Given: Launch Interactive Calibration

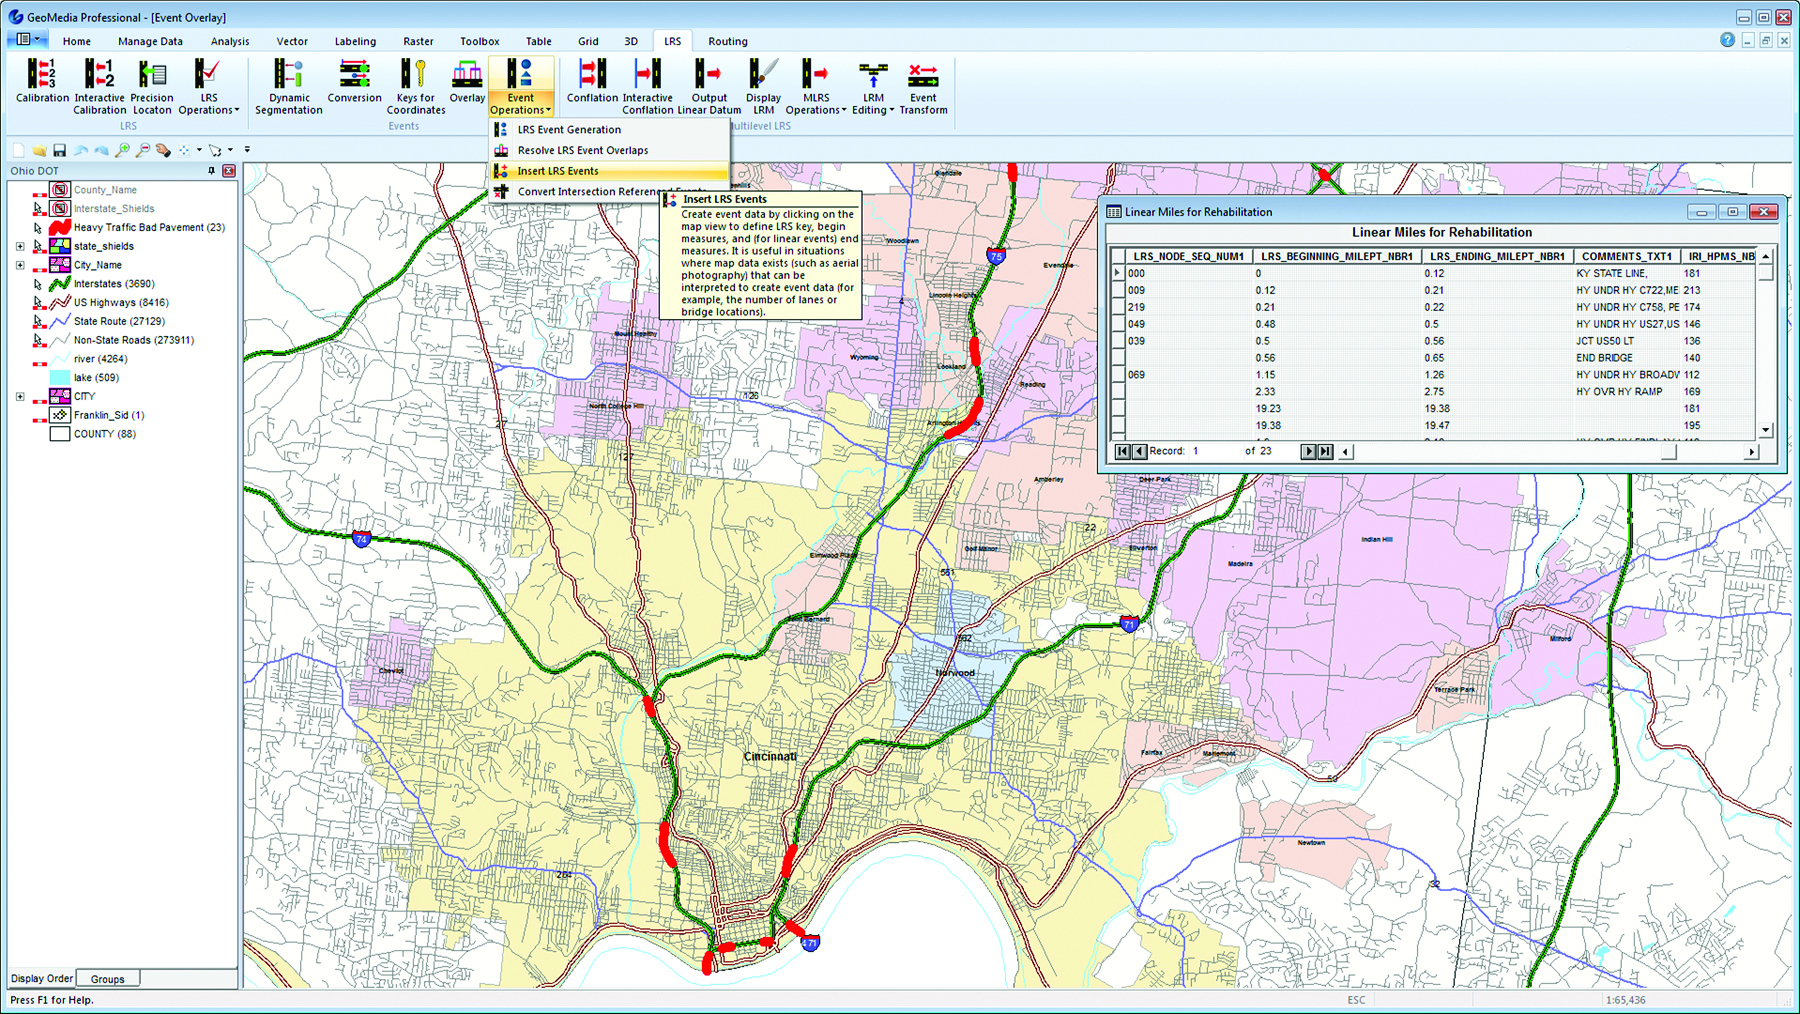Looking at the screenshot, I should pyautogui.click(x=100, y=86).
